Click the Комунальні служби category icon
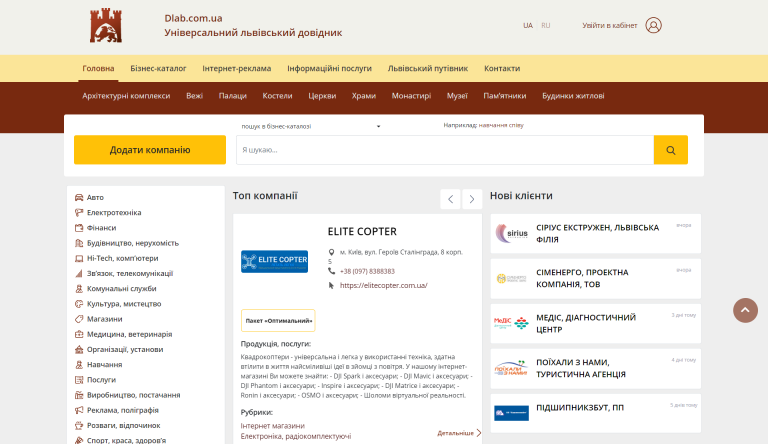768x444 pixels. [x=79, y=289]
